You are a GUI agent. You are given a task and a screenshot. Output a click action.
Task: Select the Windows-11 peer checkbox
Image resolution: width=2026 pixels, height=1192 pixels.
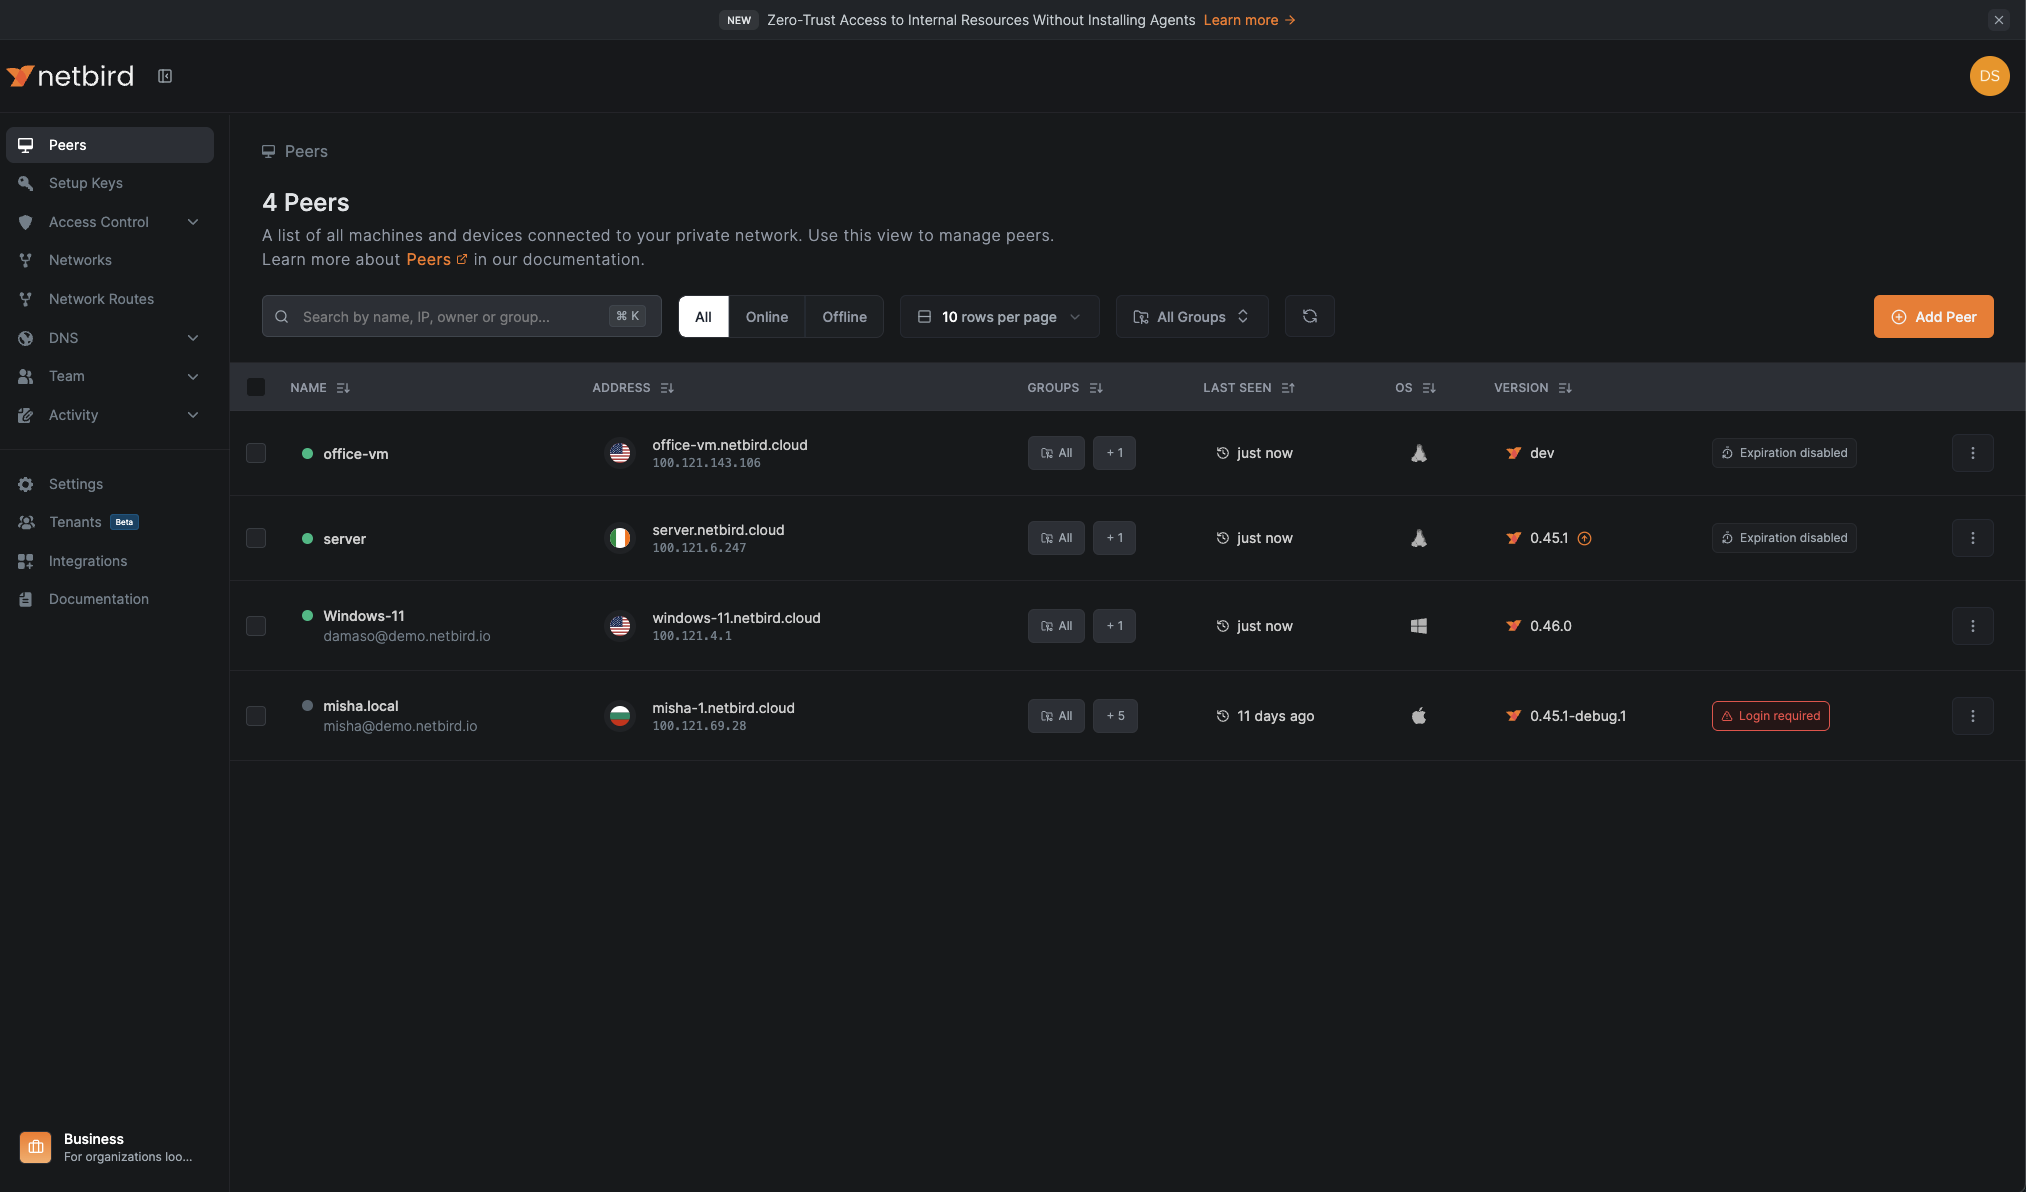click(256, 626)
